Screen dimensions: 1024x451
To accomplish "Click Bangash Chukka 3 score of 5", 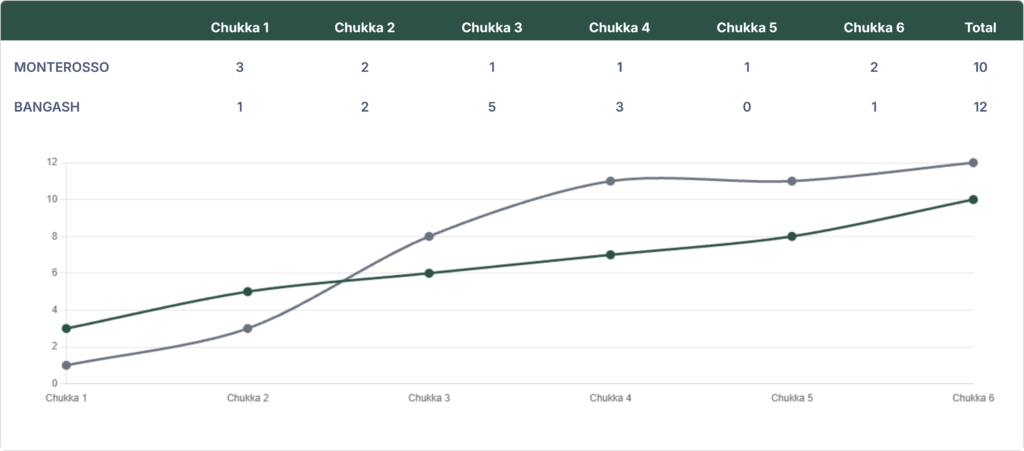I will pyautogui.click(x=492, y=107).
